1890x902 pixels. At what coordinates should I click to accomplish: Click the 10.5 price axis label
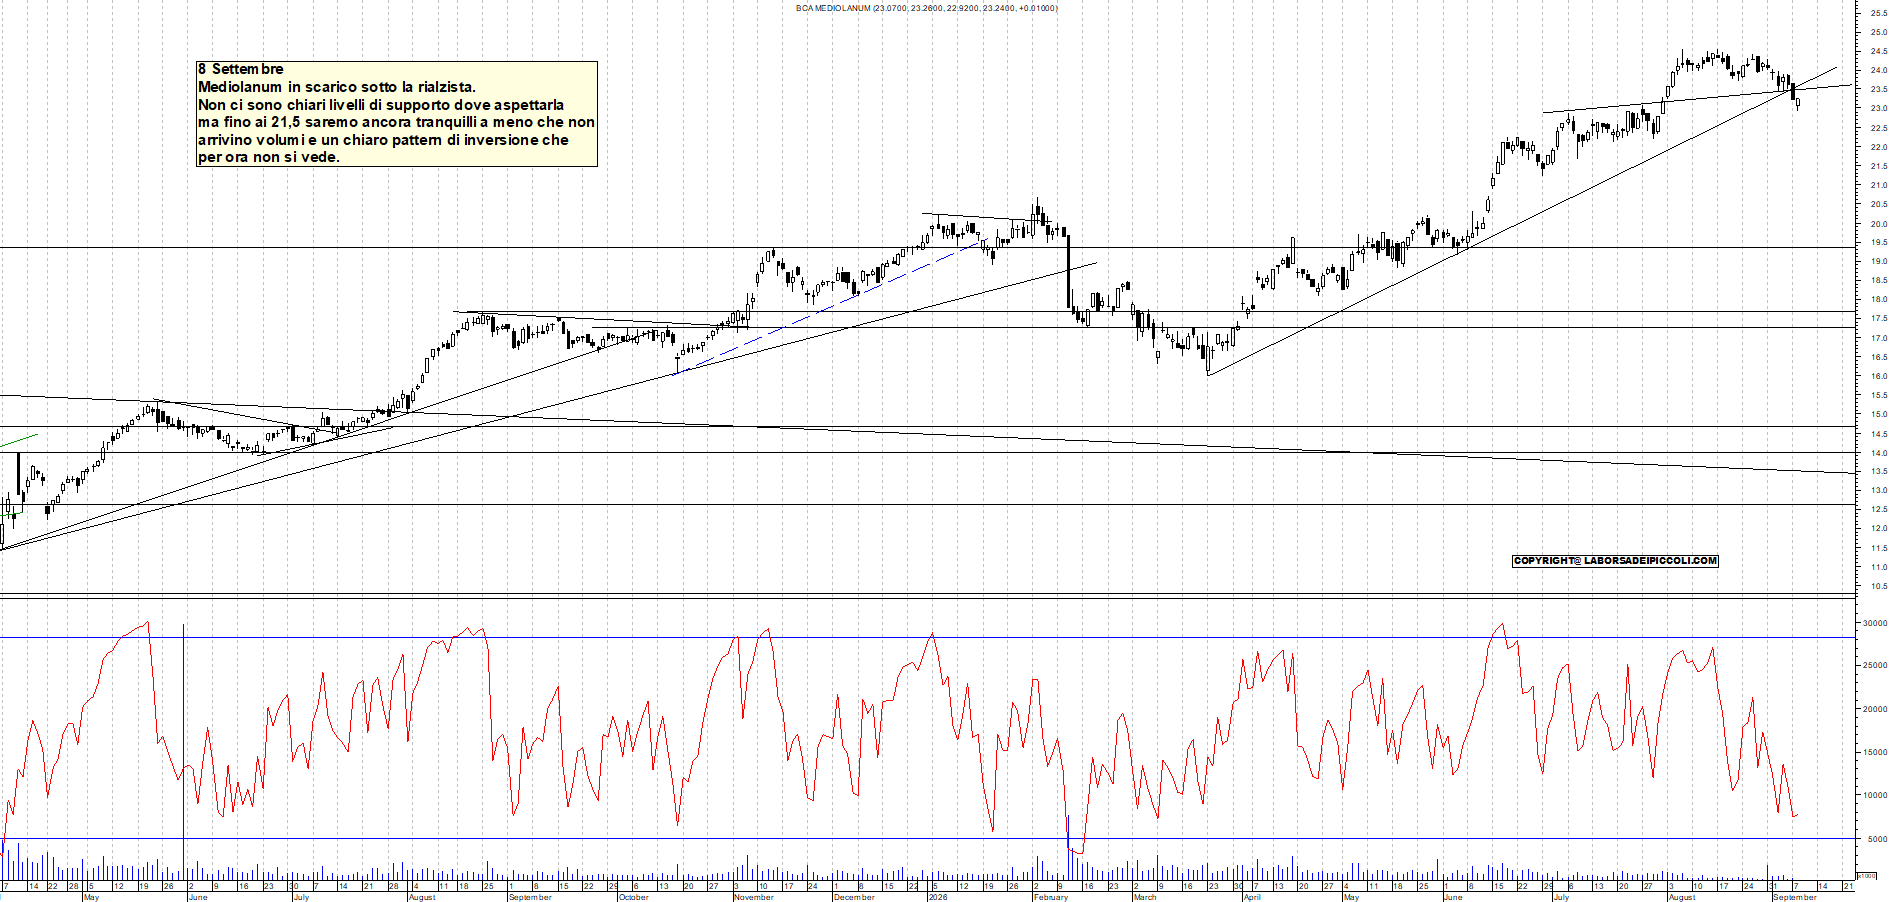pyautogui.click(x=1878, y=586)
